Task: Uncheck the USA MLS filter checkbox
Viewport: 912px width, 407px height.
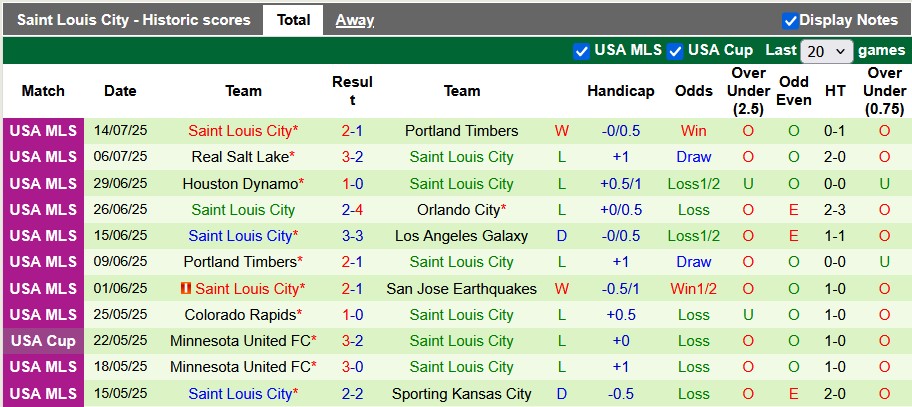Action: 581,51
